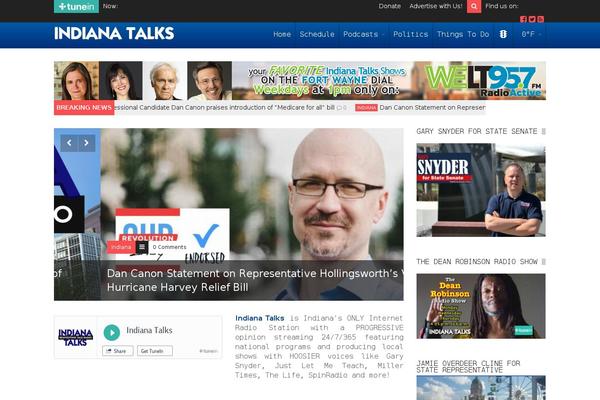The width and height of the screenshot is (600, 400).
Task: Click the INDIANA TALKS site logo
Action: tap(114, 34)
